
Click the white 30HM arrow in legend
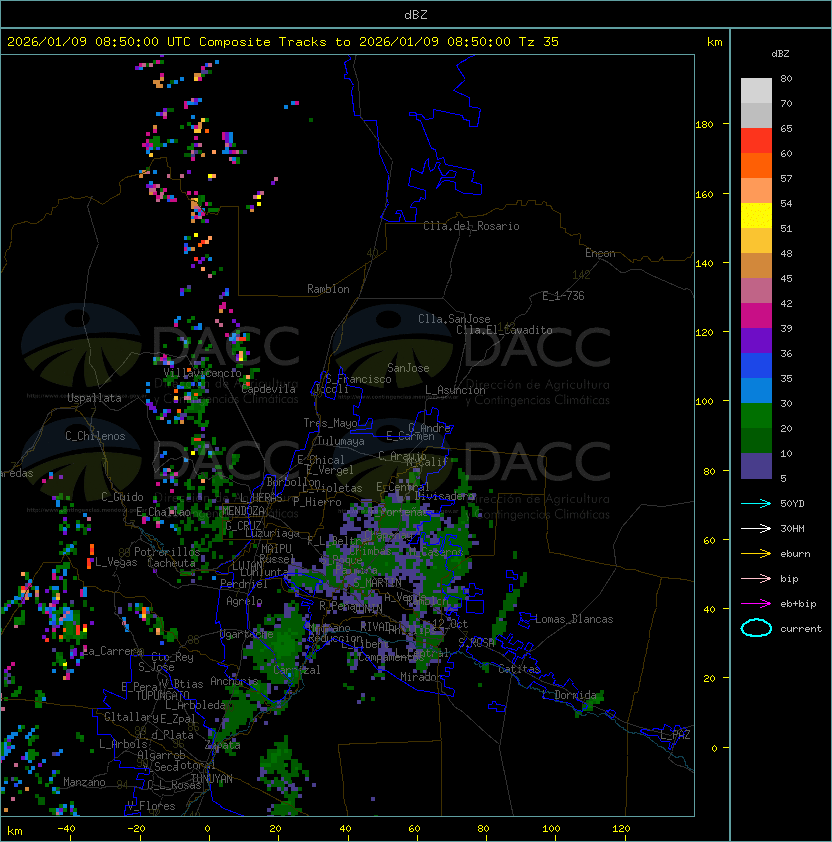point(756,529)
